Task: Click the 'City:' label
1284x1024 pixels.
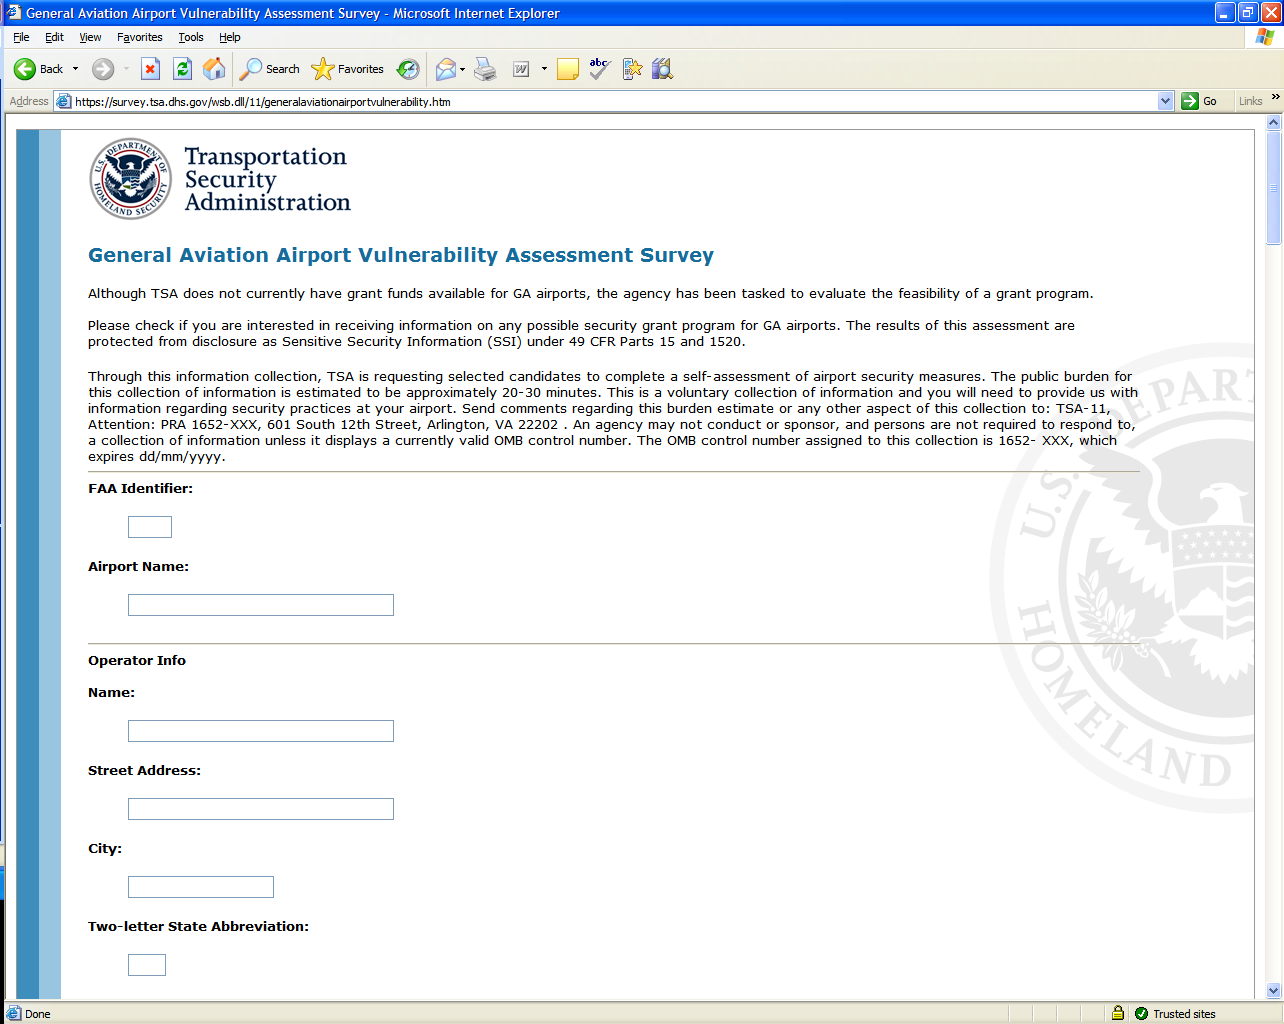Action: 105,848
